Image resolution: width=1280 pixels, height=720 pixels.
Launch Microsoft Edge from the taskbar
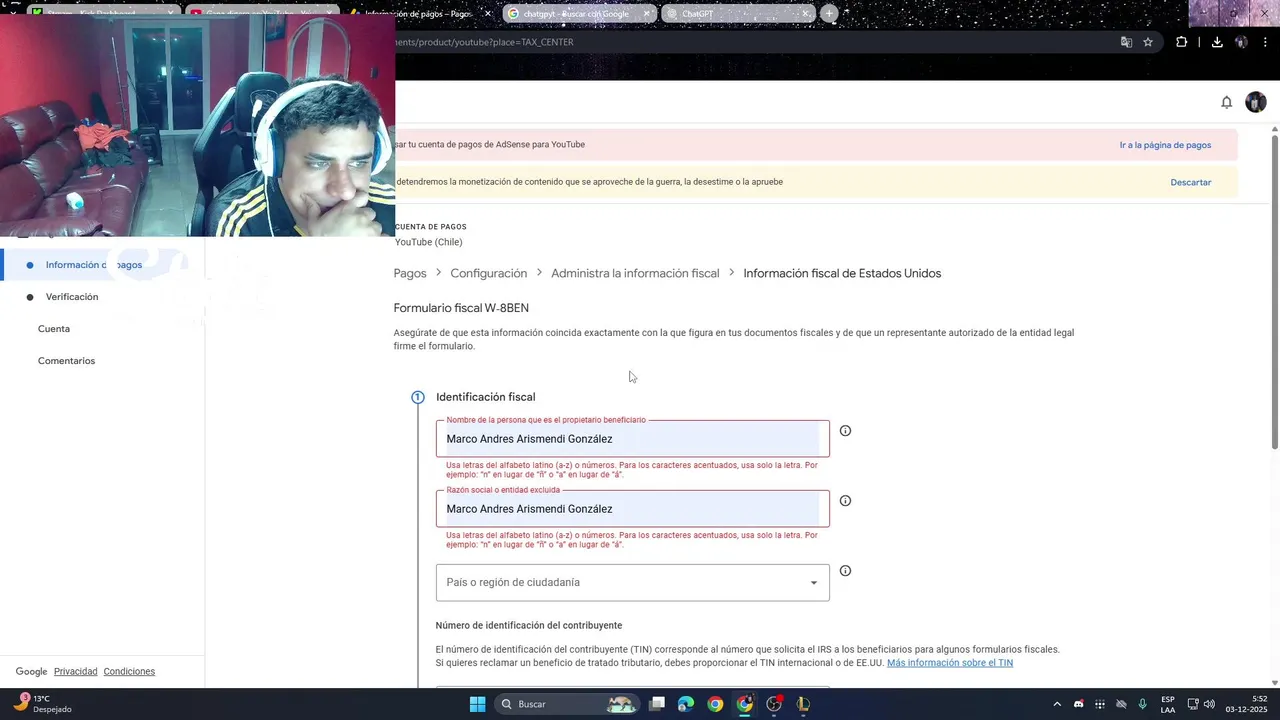686,704
